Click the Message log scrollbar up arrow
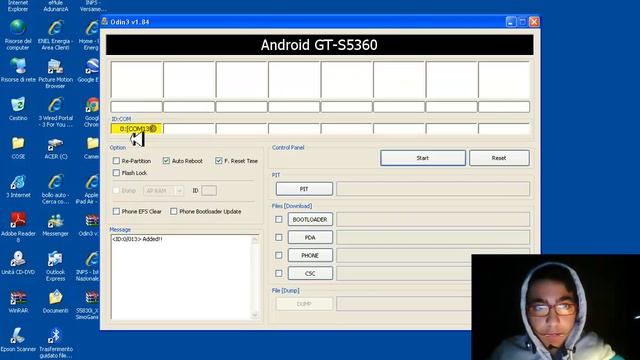Screen dimensions: 640x360 coord(255,239)
